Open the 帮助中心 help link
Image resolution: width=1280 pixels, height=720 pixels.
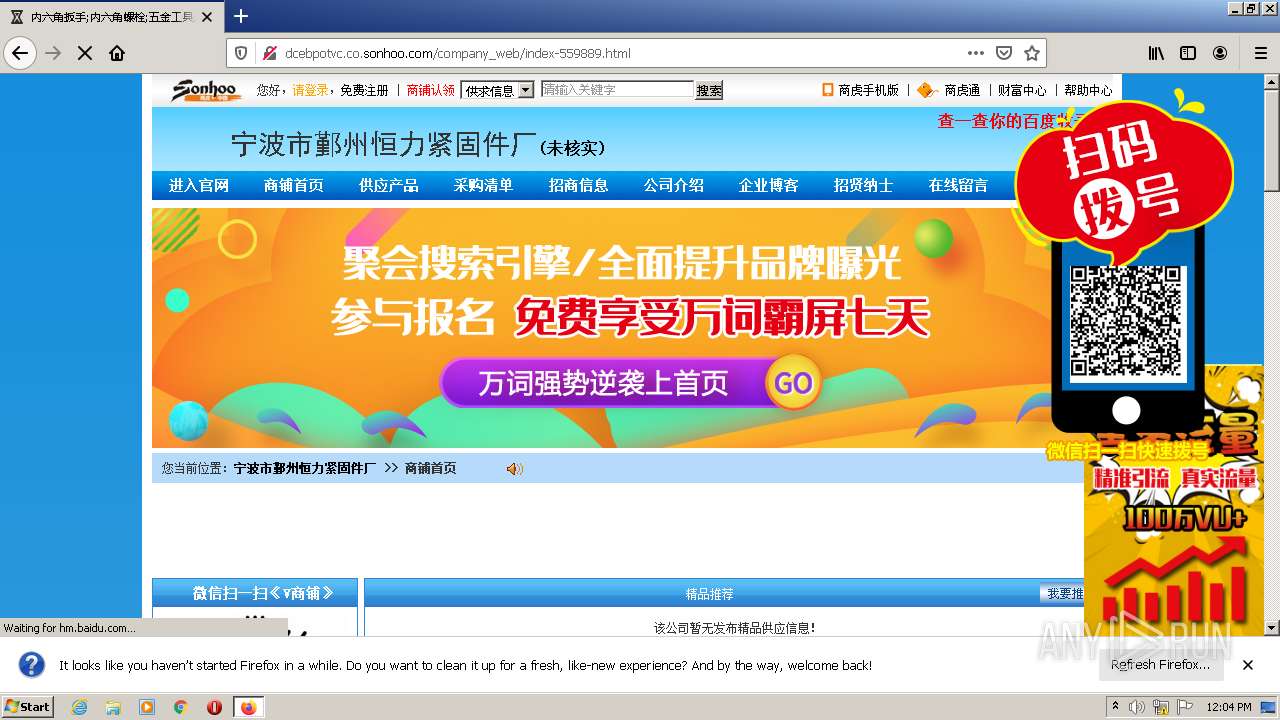tap(1088, 90)
